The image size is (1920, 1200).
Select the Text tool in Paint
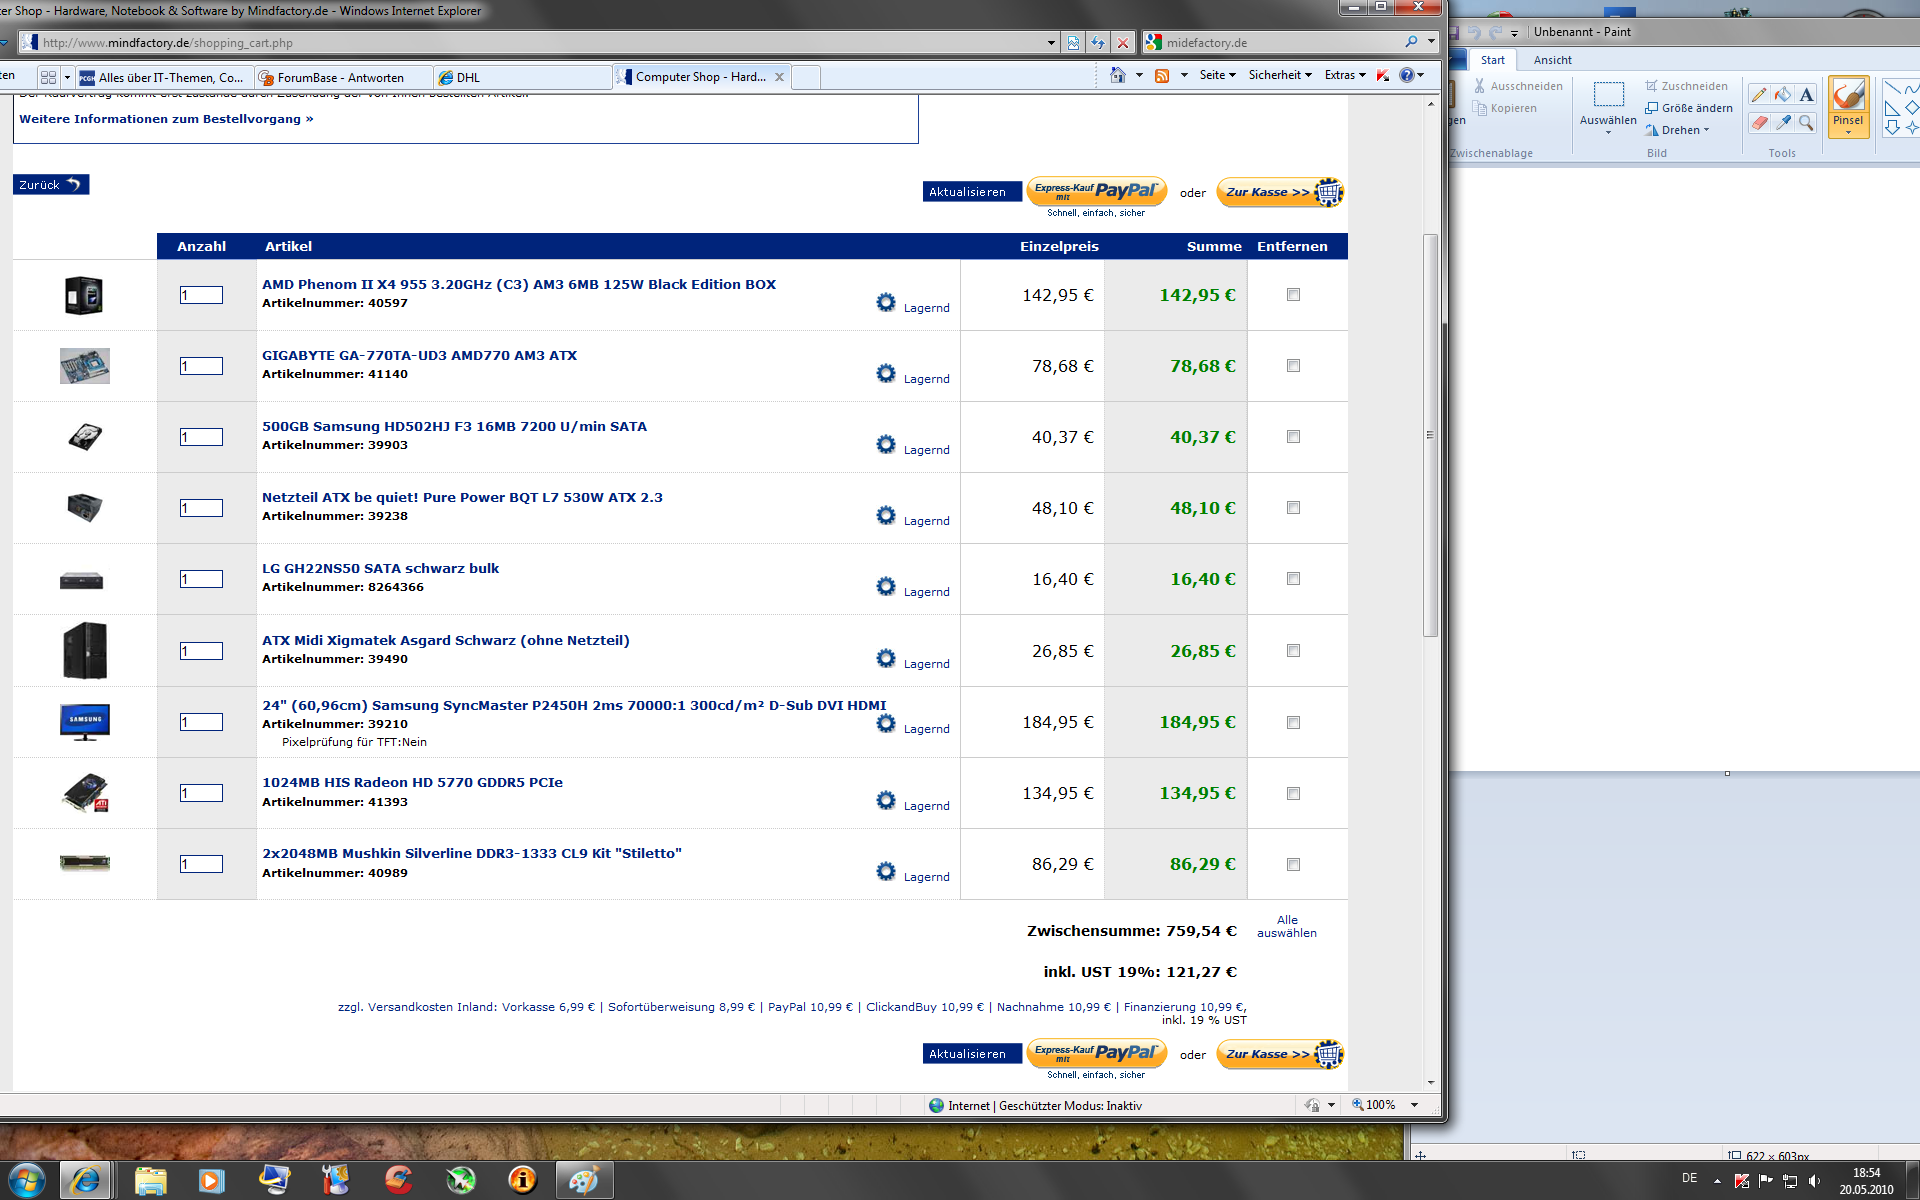point(1806,95)
